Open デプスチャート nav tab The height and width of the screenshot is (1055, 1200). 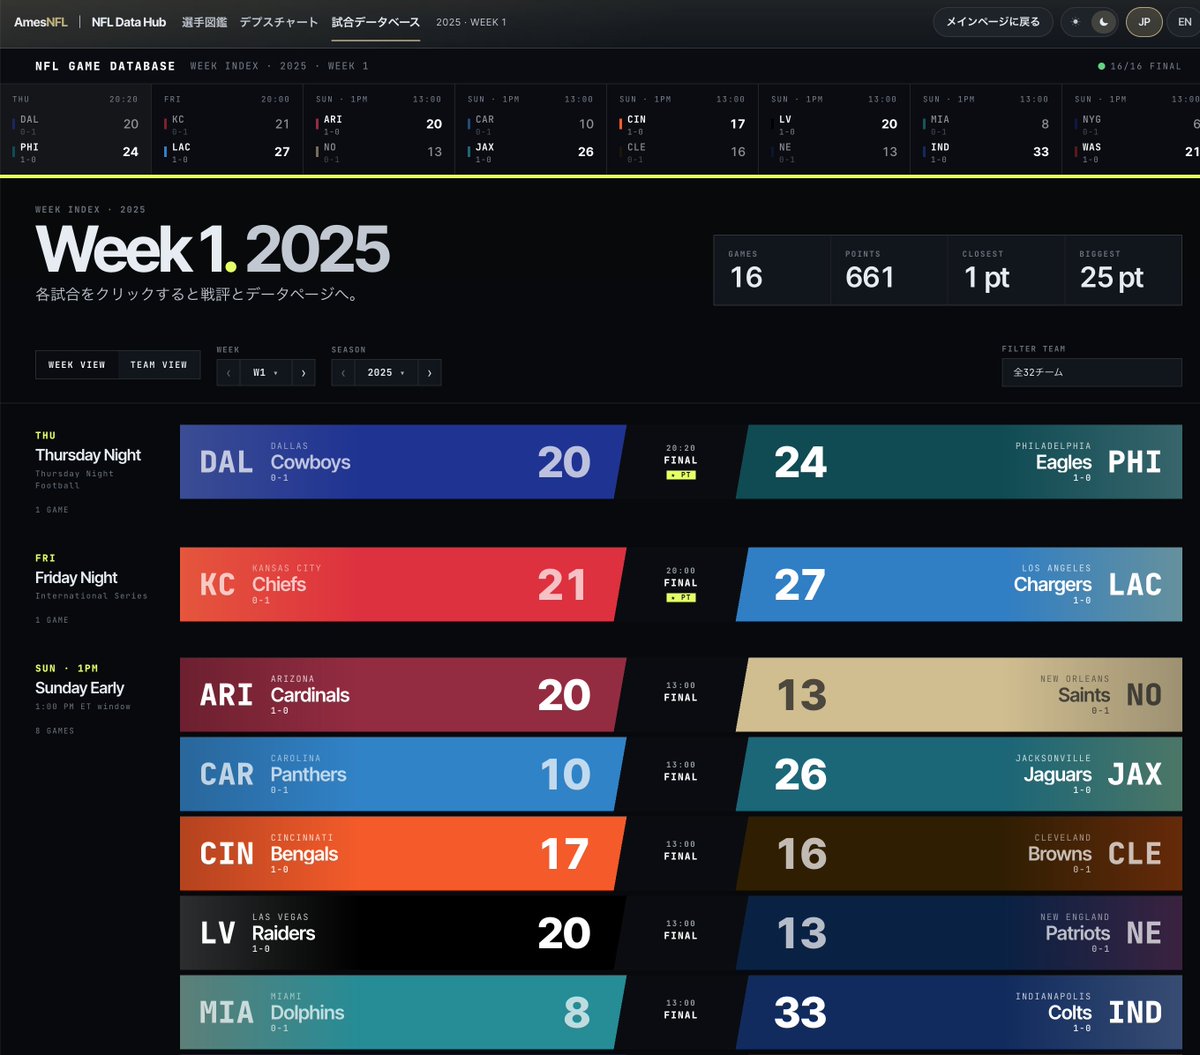tap(279, 22)
